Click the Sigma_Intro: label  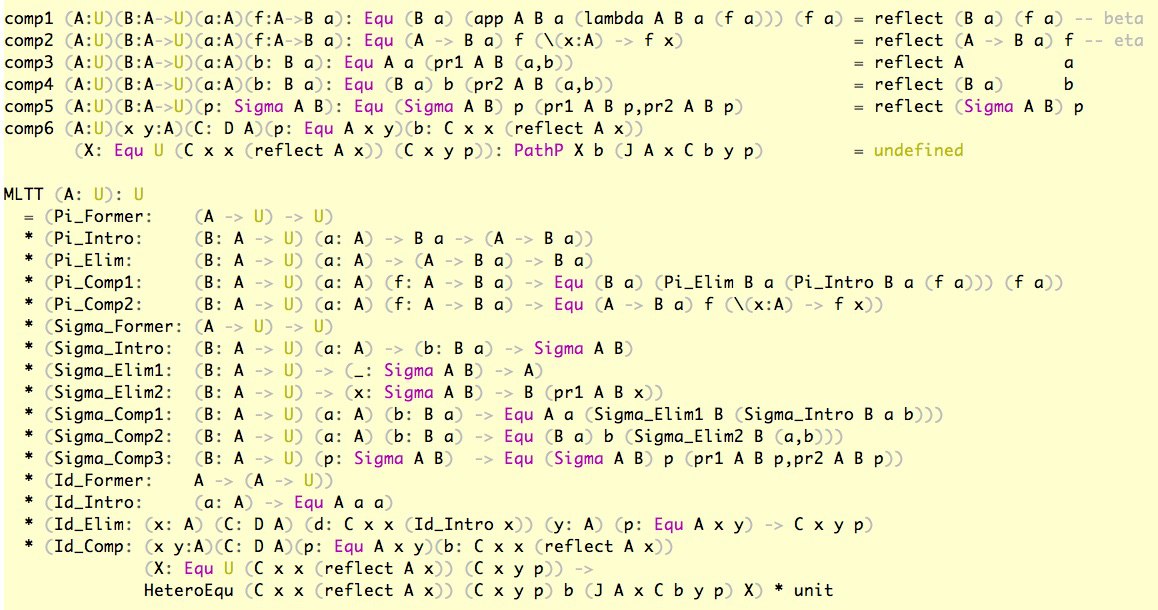click(x=113, y=349)
